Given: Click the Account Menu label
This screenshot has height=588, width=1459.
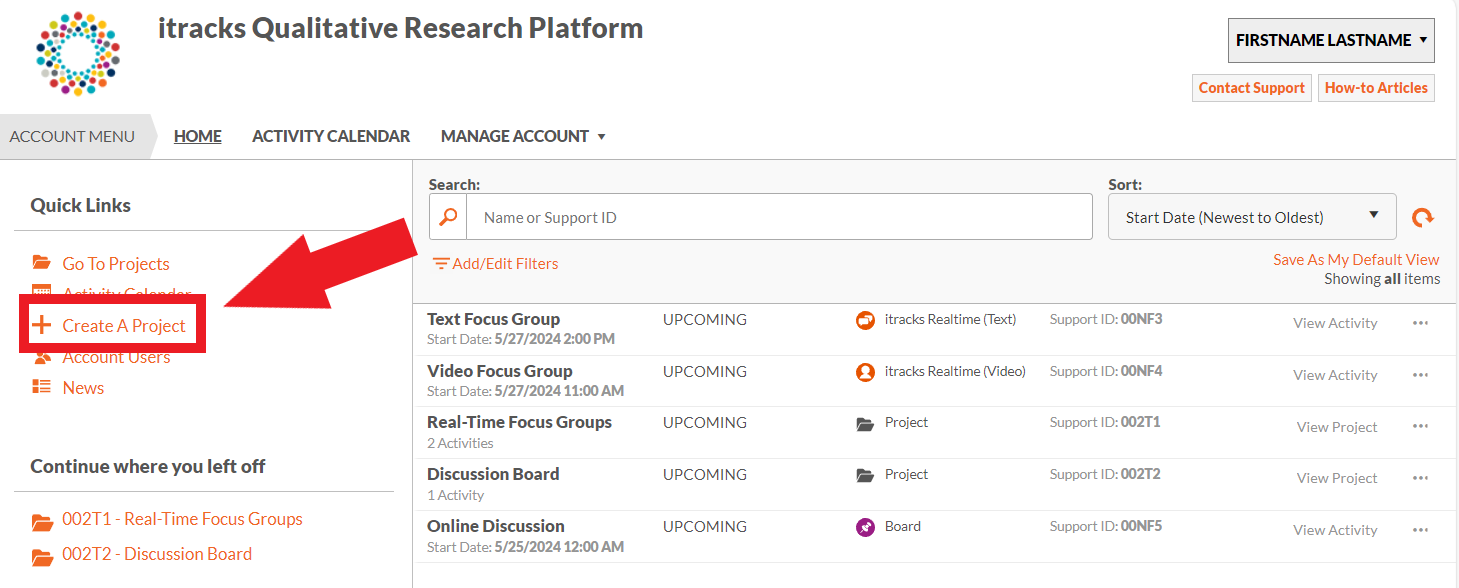Looking at the screenshot, I should [72, 136].
